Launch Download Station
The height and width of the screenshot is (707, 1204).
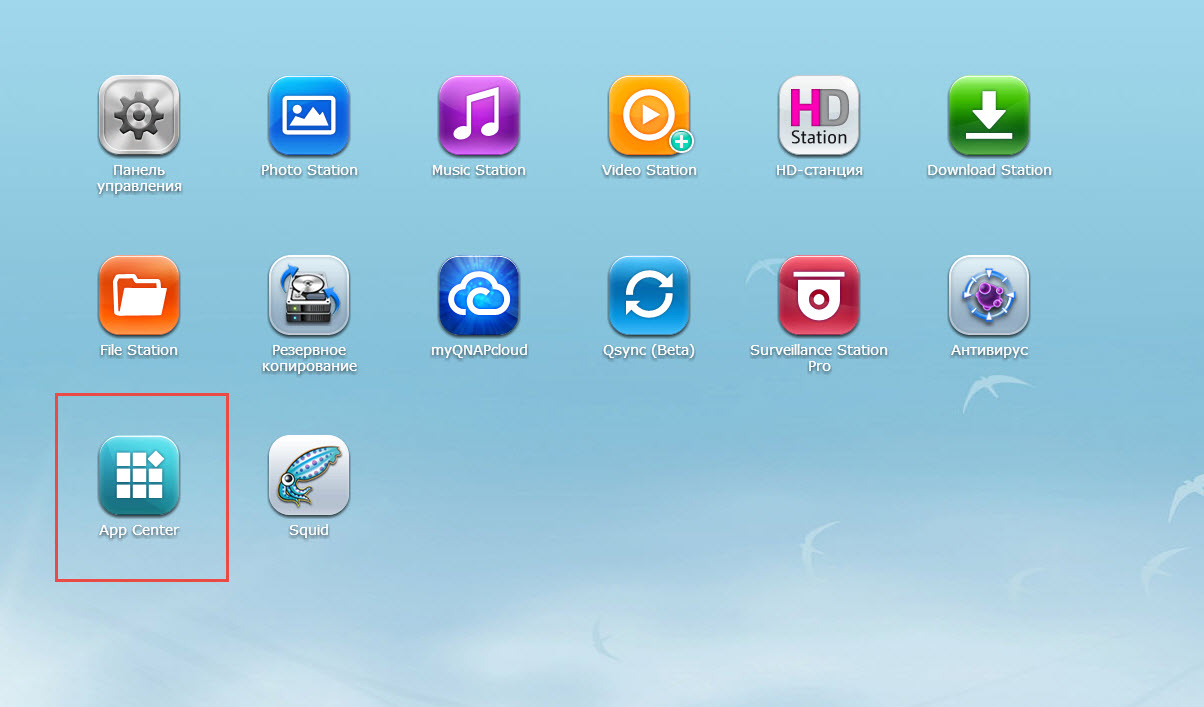coord(989,116)
